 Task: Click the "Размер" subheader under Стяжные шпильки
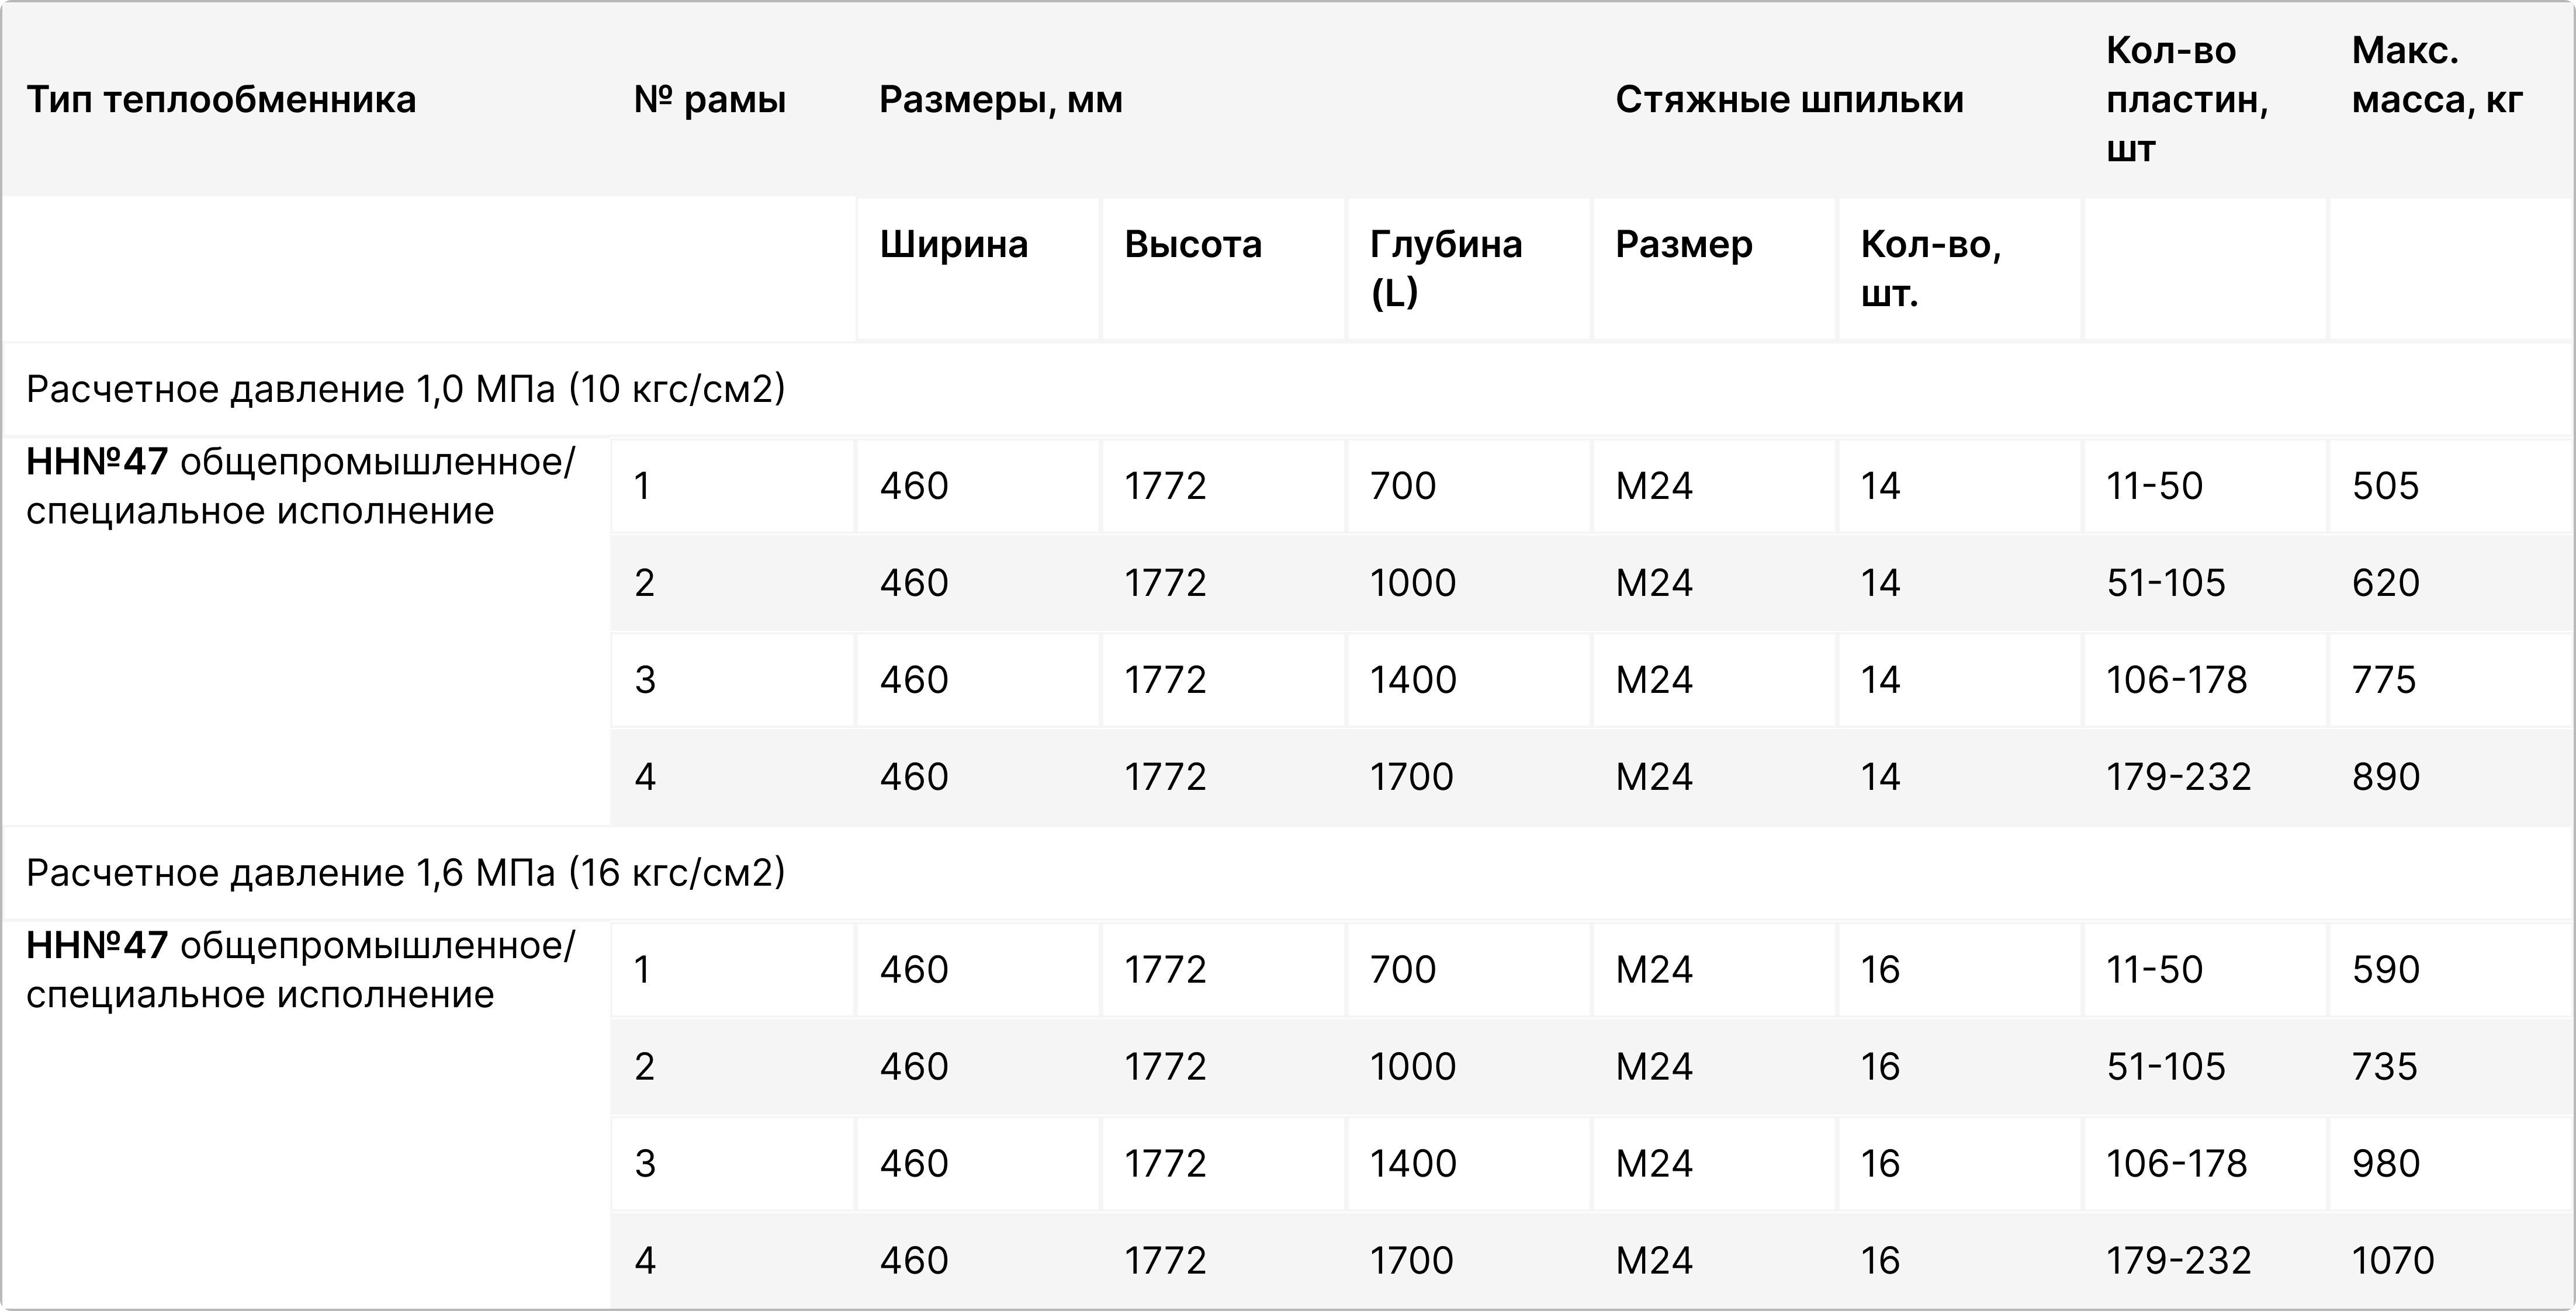tap(1684, 245)
